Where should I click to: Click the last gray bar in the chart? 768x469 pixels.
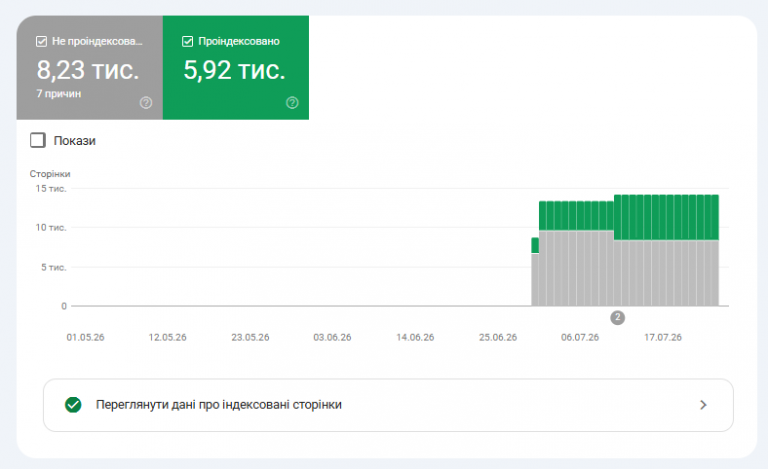coord(715,273)
